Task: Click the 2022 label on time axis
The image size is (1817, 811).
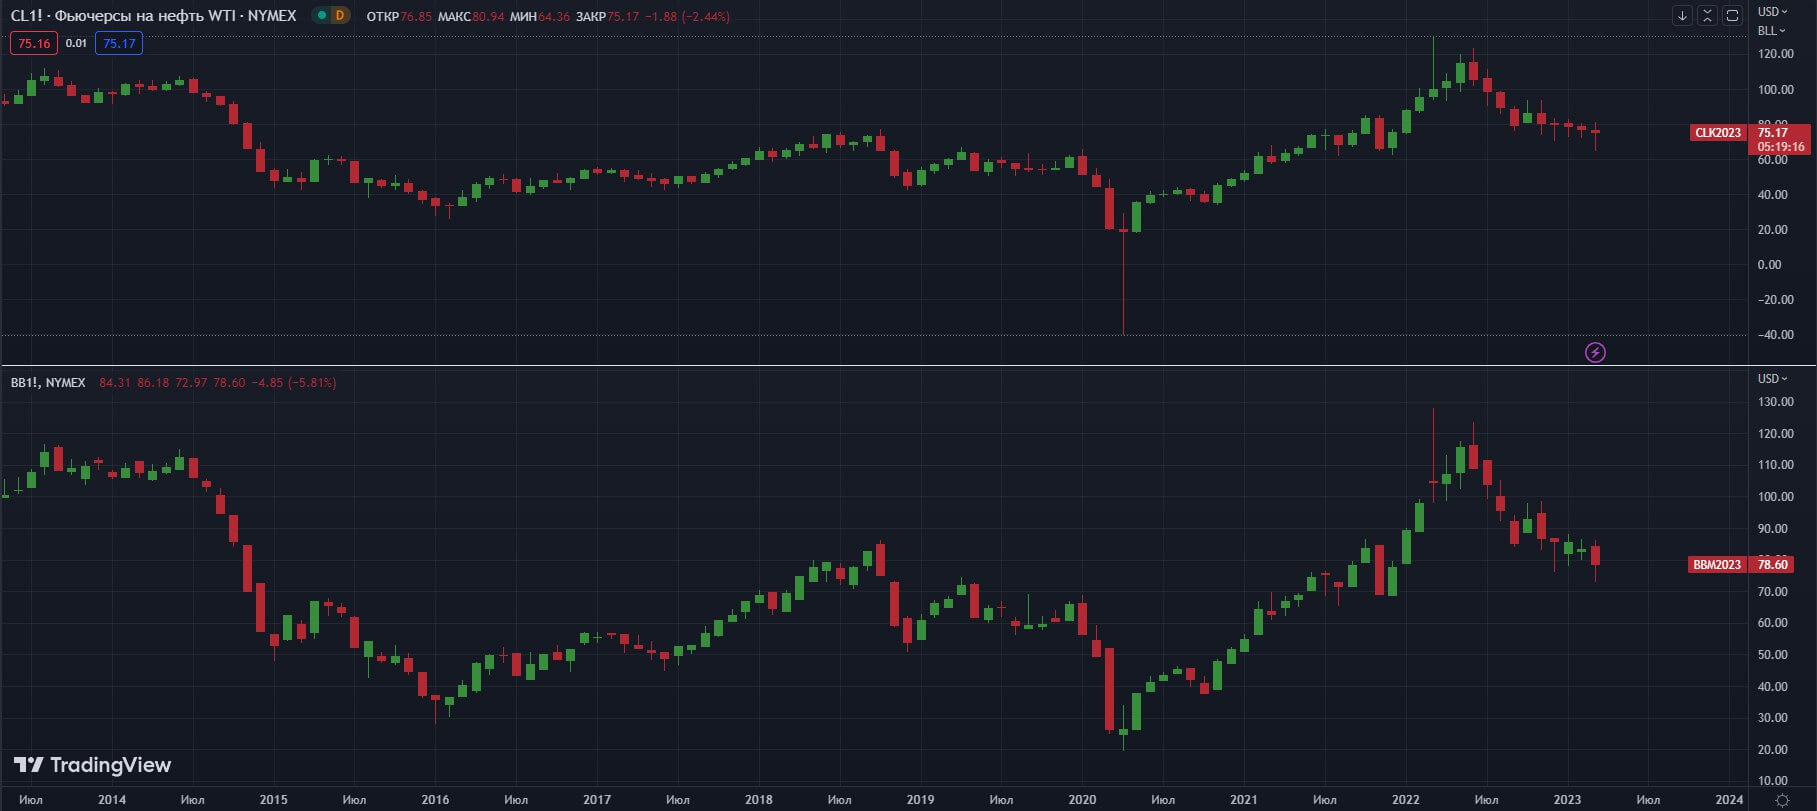Action: (x=1406, y=799)
